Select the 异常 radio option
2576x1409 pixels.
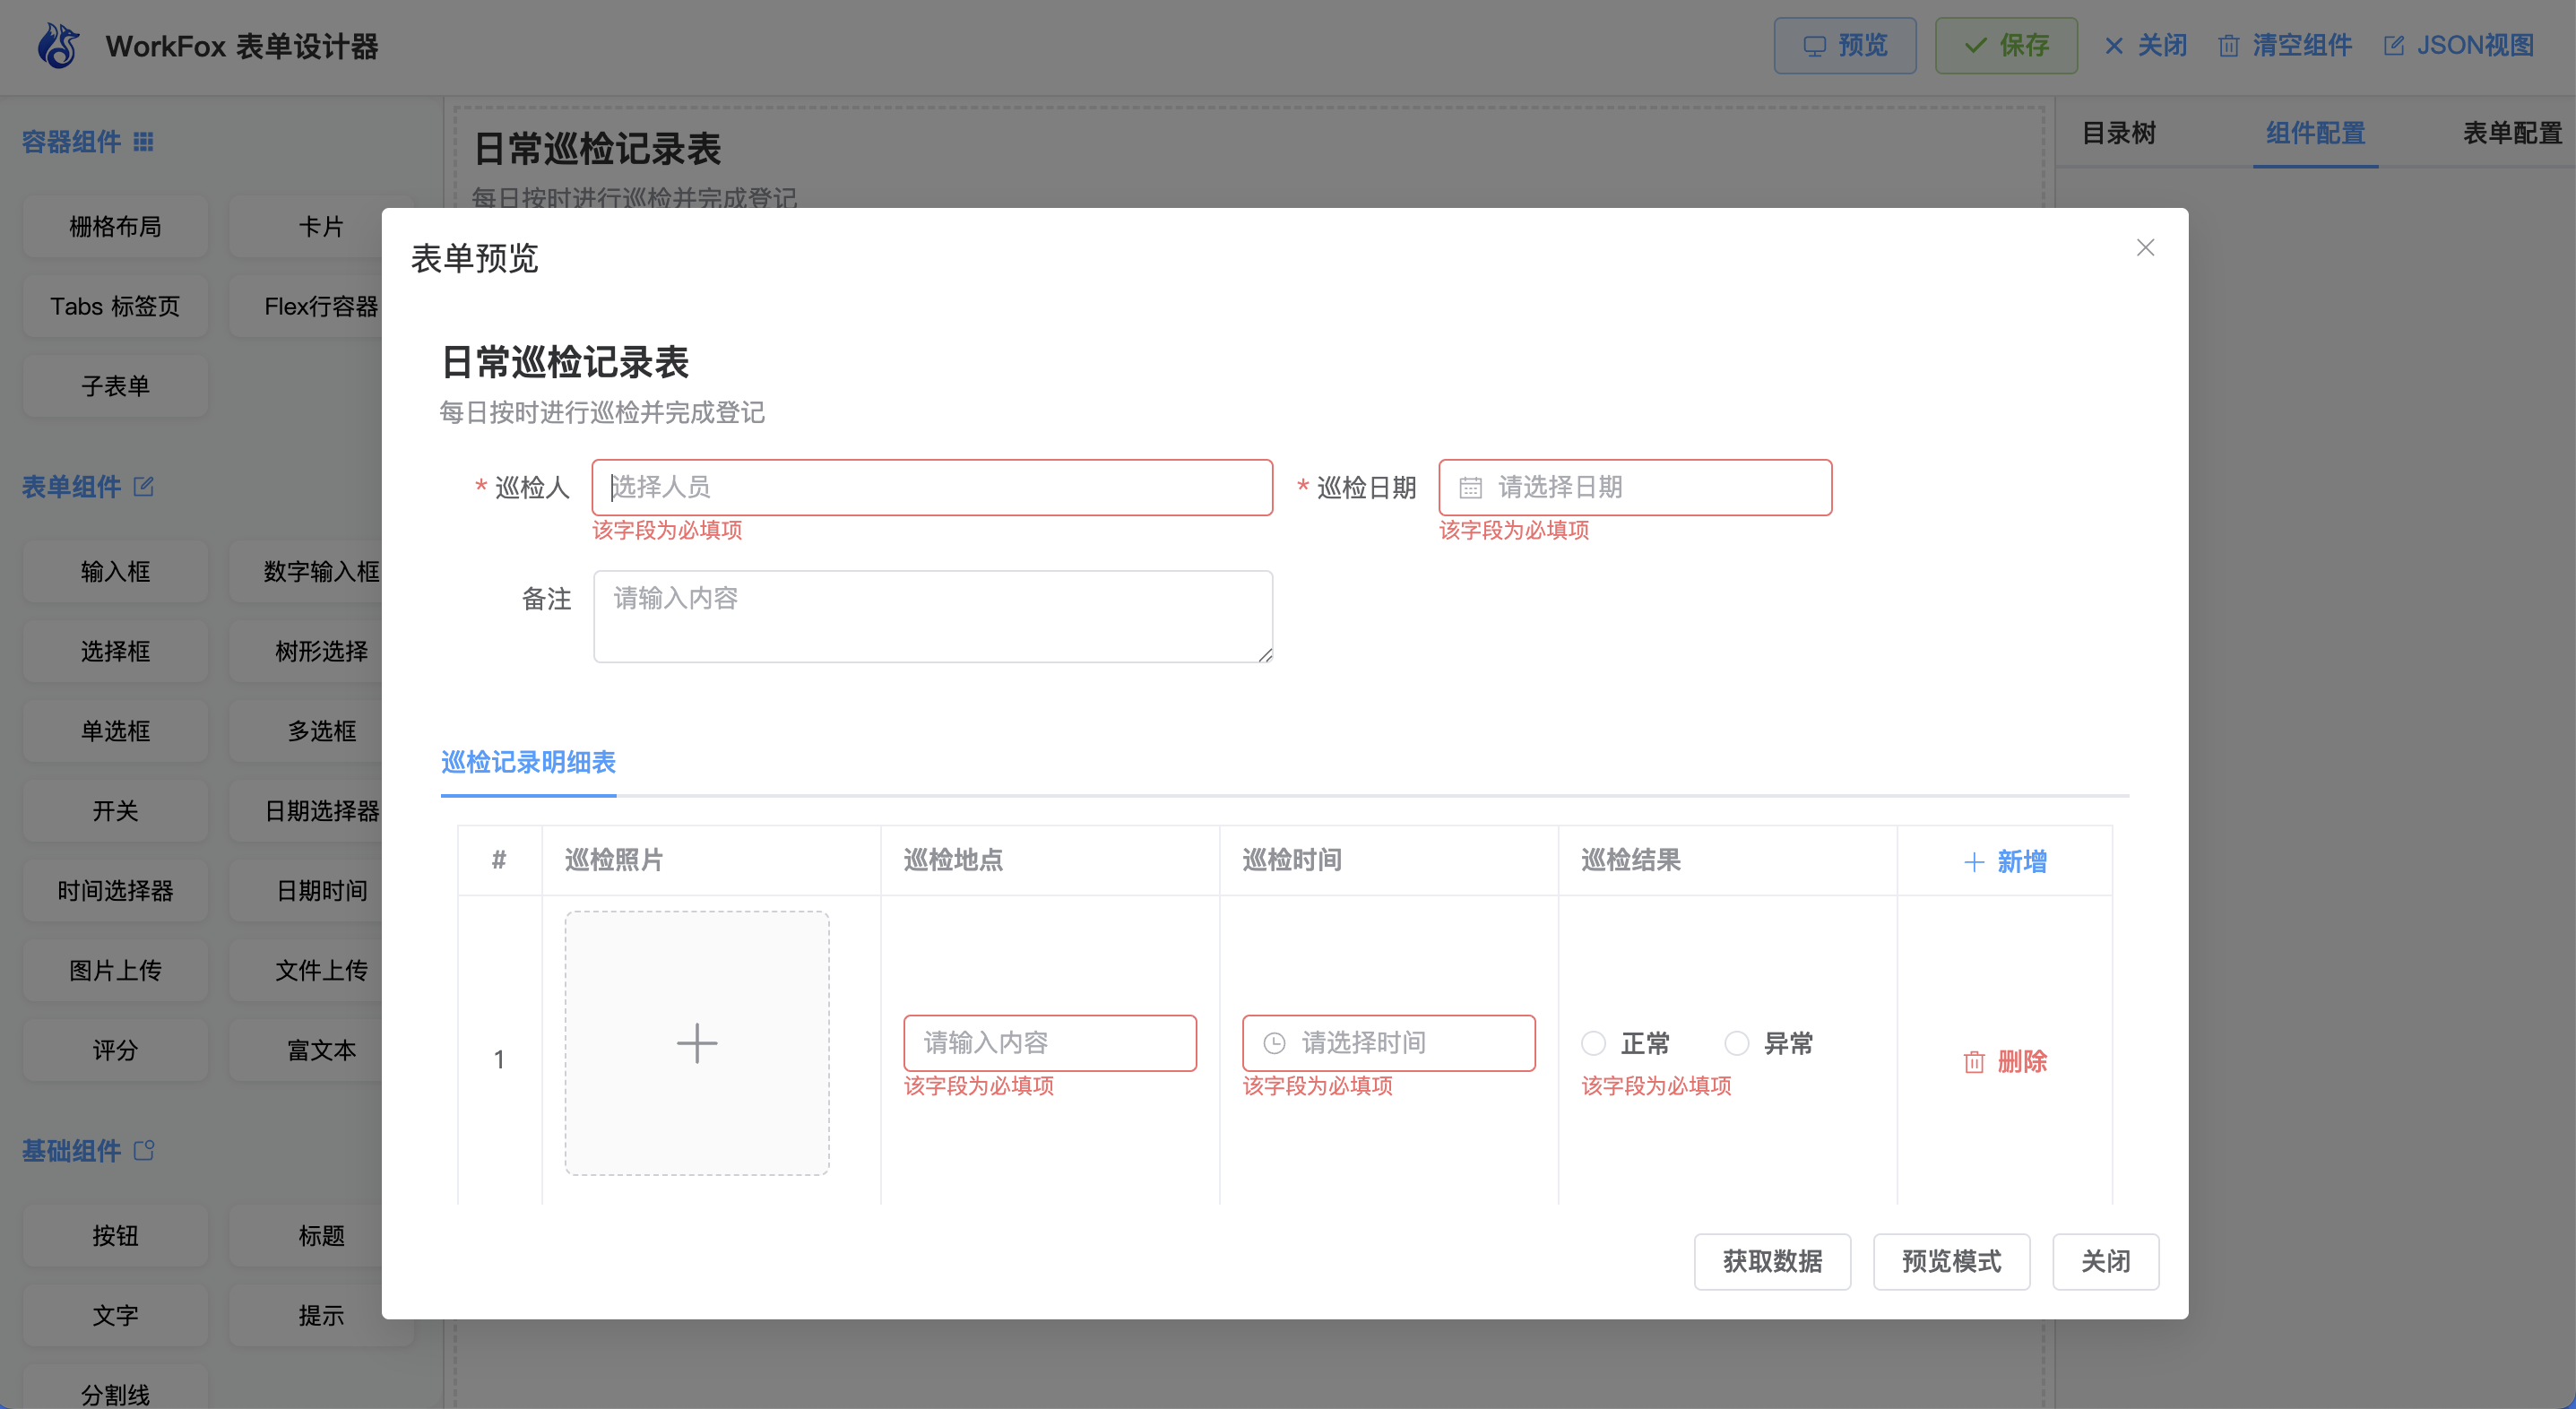1737,1043
